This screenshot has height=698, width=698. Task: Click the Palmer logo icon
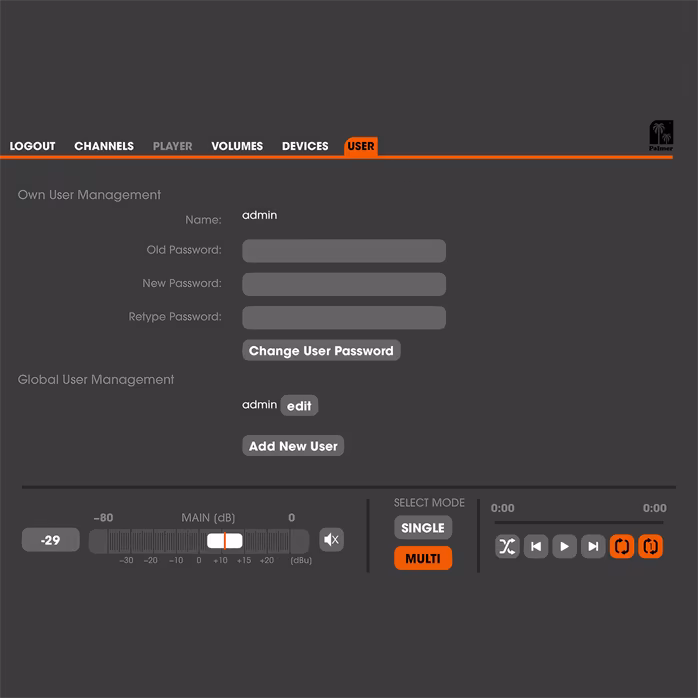tap(660, 136)
